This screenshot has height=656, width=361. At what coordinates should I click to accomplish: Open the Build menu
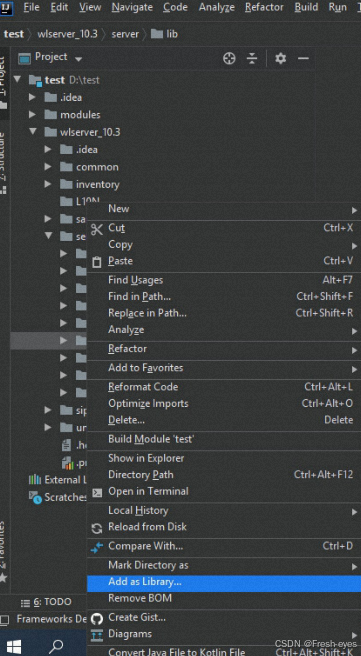(x=306, y=7)
